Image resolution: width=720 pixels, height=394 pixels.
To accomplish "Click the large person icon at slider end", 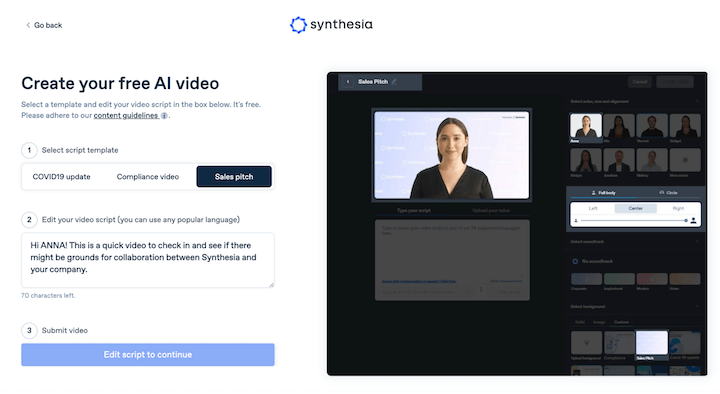I will [693, 221].
